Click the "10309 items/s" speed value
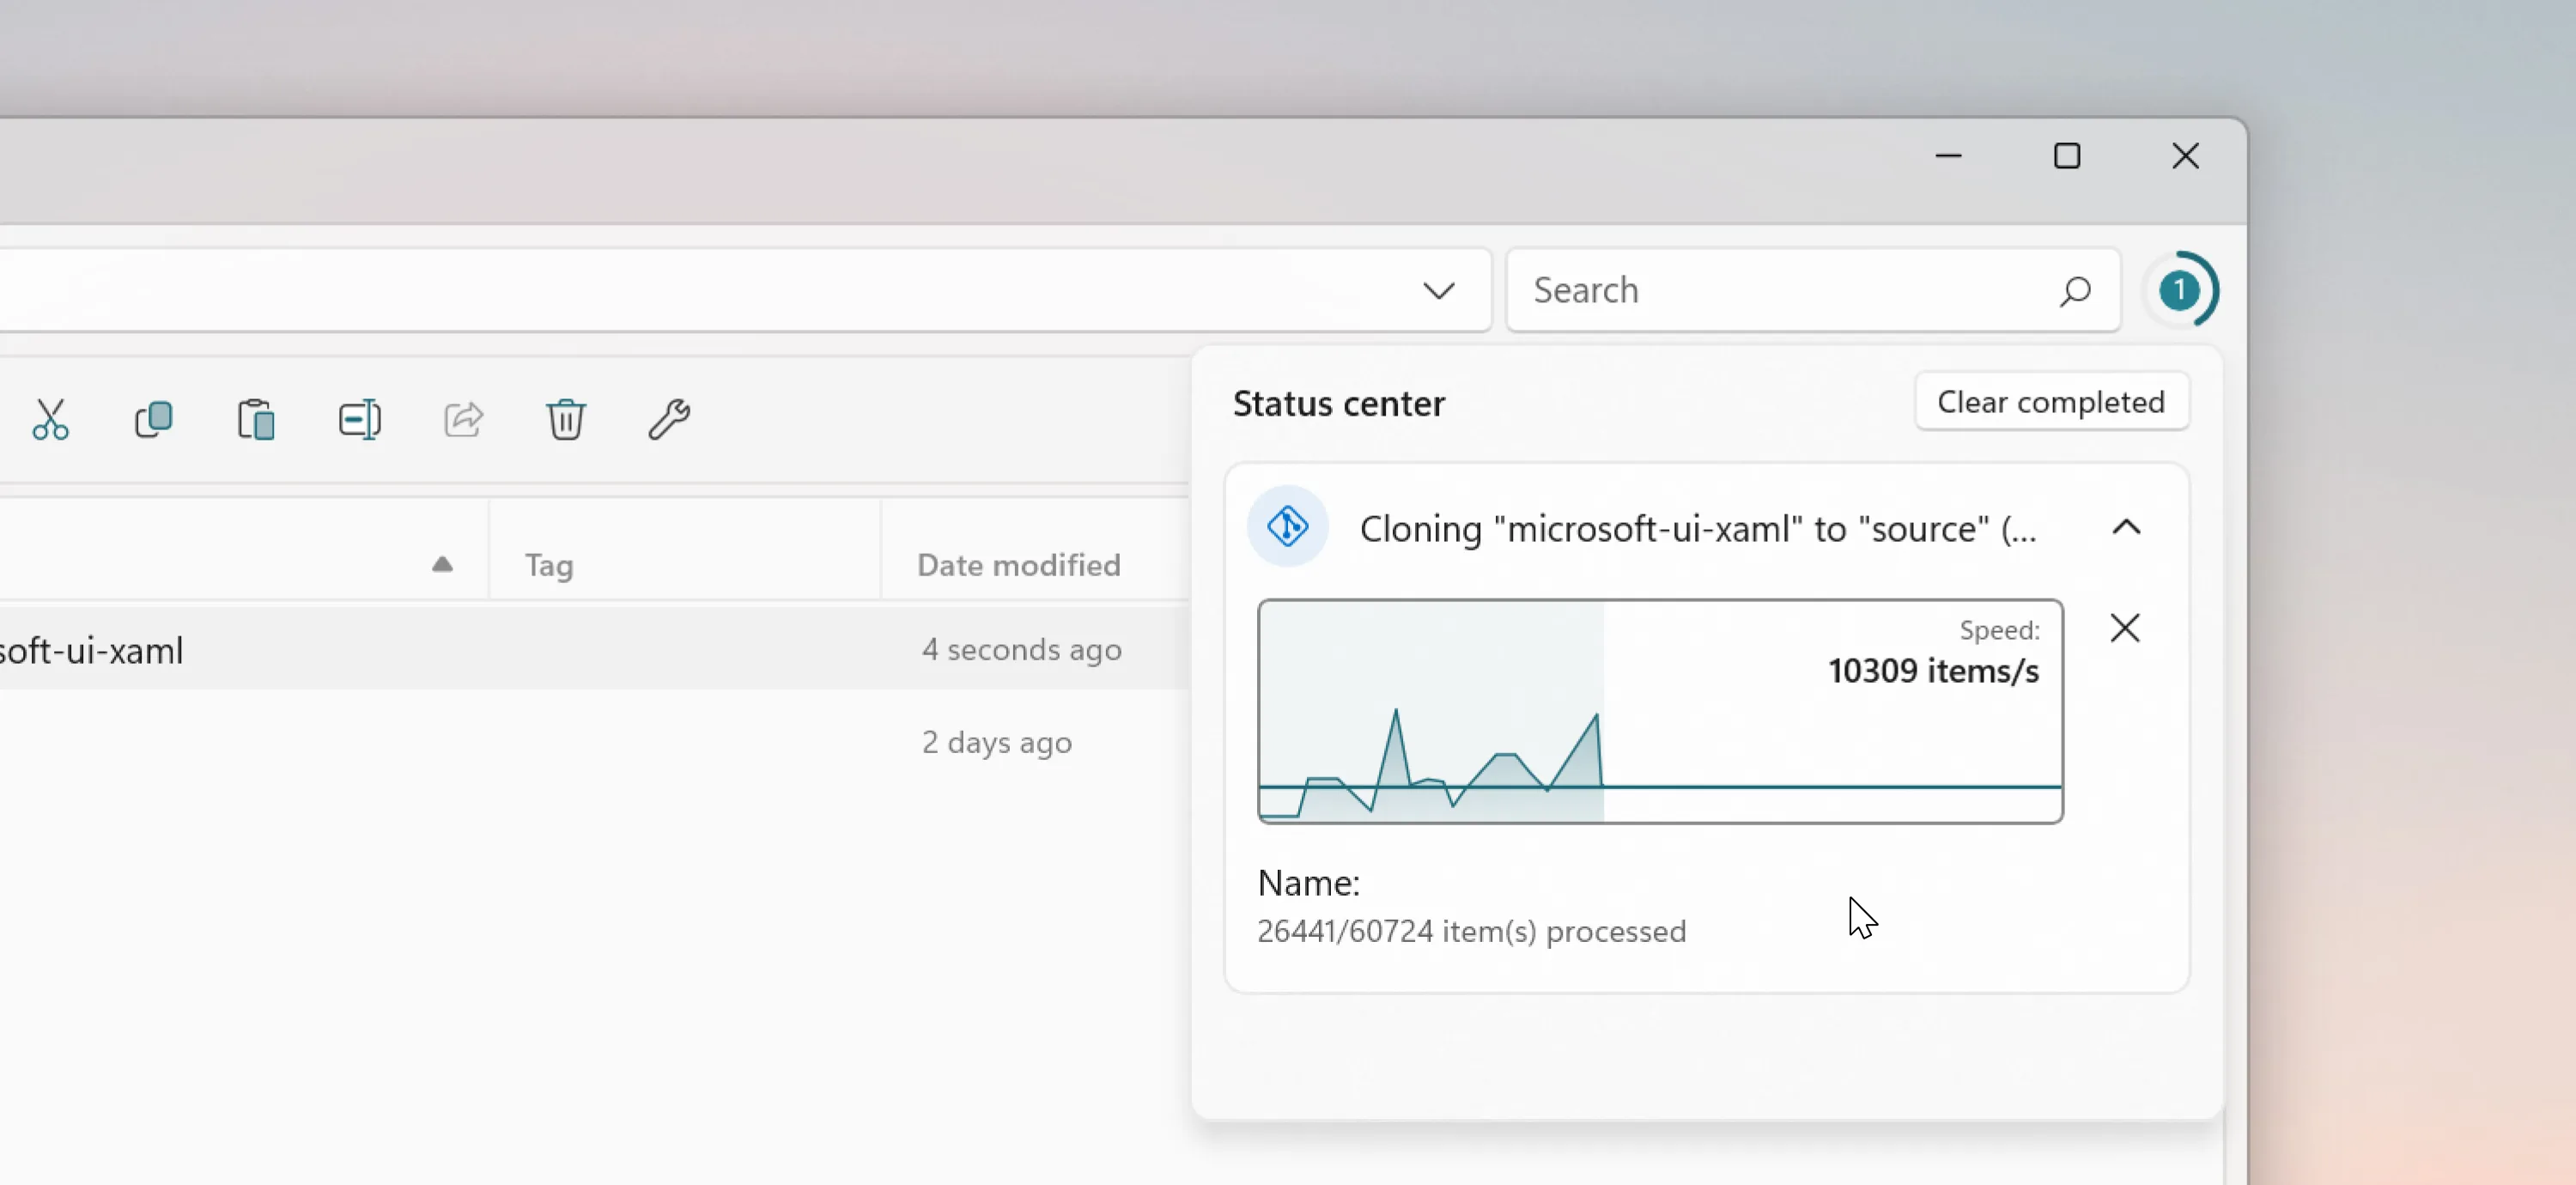Screen dimensions: 2576x1185 click(x=1934, y=671)
